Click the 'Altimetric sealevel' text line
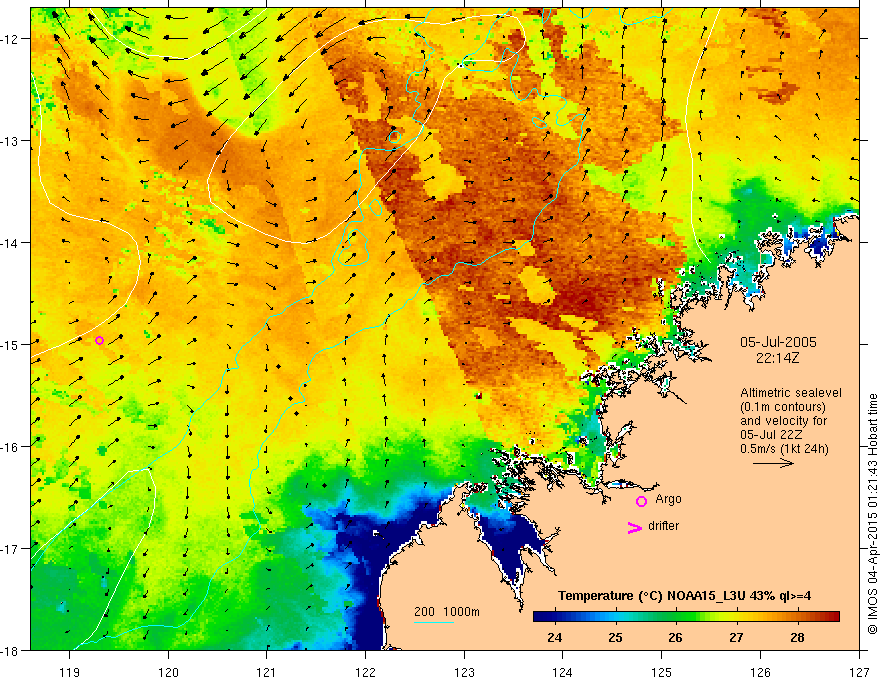The height and width of the screenshot is (680, 880). pos(791,393)
